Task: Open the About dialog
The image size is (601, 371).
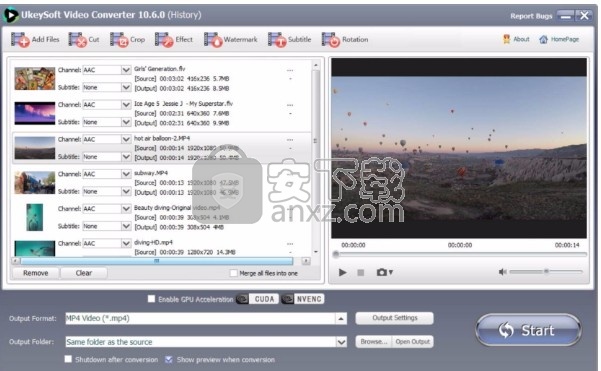Action: [516, 39]
